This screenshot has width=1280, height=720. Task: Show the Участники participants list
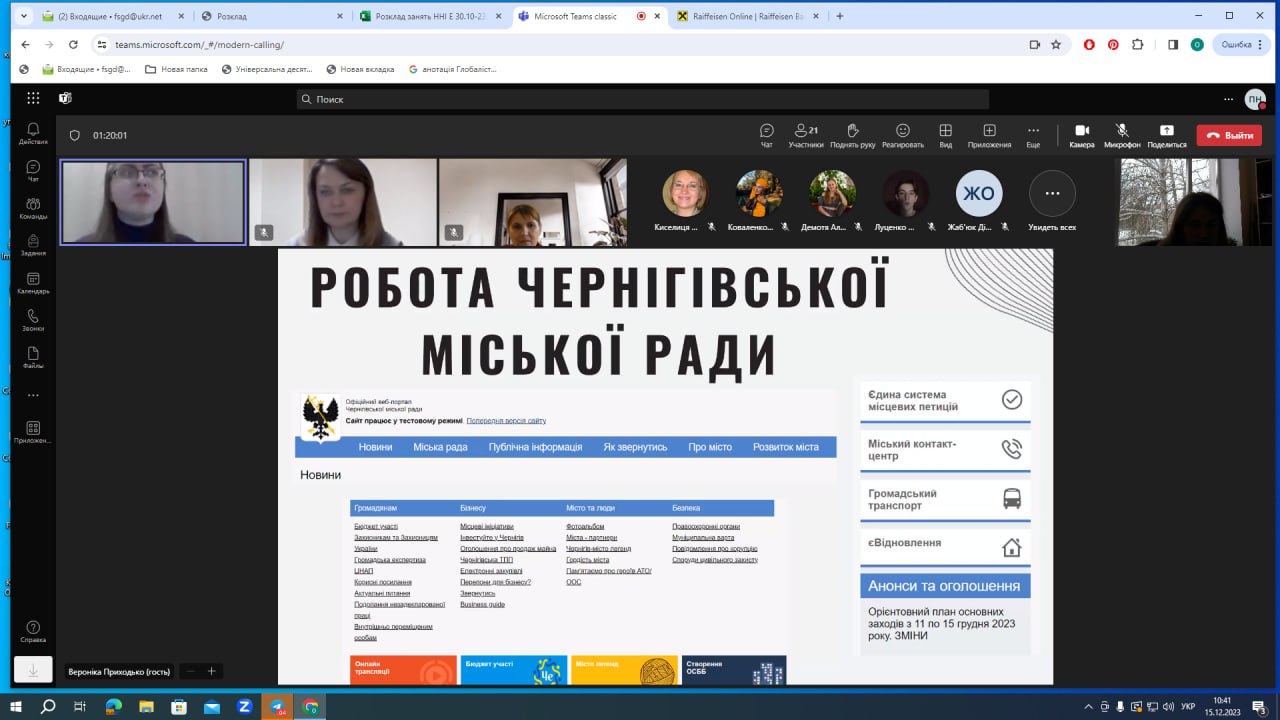805,135
